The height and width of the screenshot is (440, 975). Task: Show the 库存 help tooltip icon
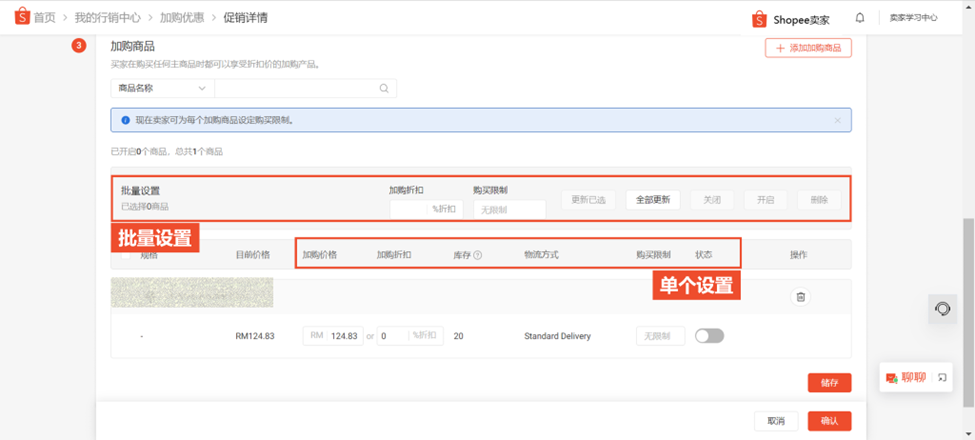click(x=478, y=255)
